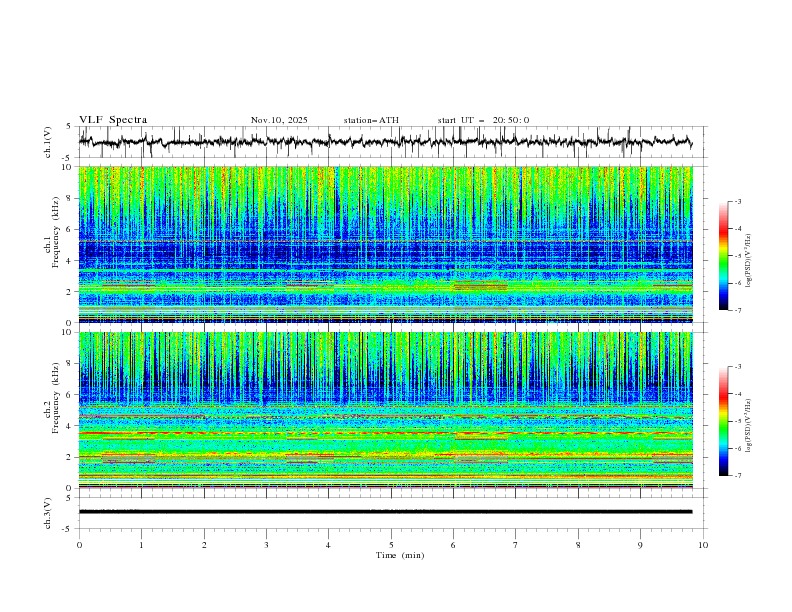Click the "ch.3(V)" axis label

[x=48, y=513]
